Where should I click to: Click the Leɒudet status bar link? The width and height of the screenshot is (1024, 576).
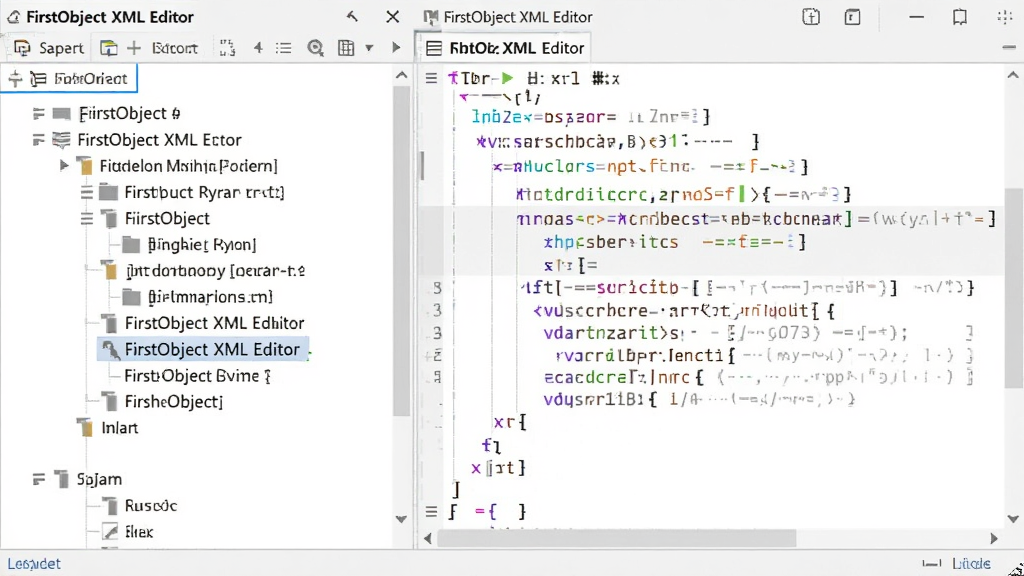[34, 564]
